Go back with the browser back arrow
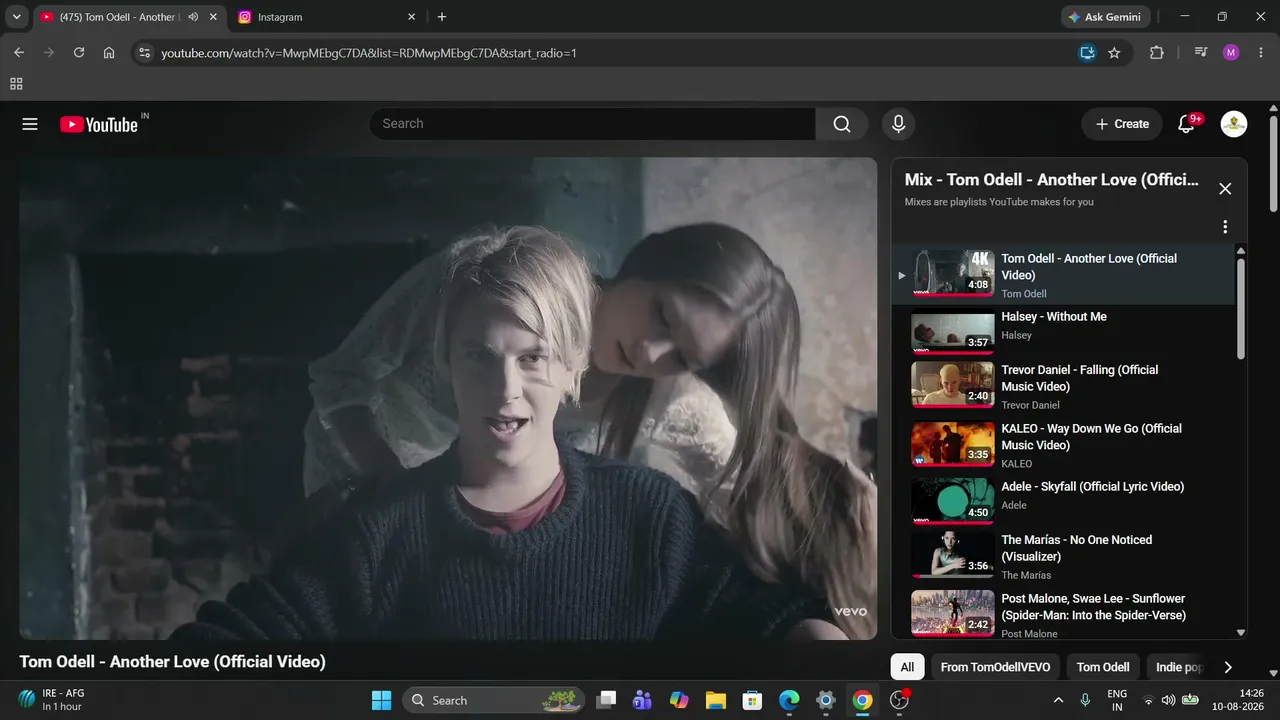The width and height of the screenshot is (1280, 720). click(x=19, y=53)
